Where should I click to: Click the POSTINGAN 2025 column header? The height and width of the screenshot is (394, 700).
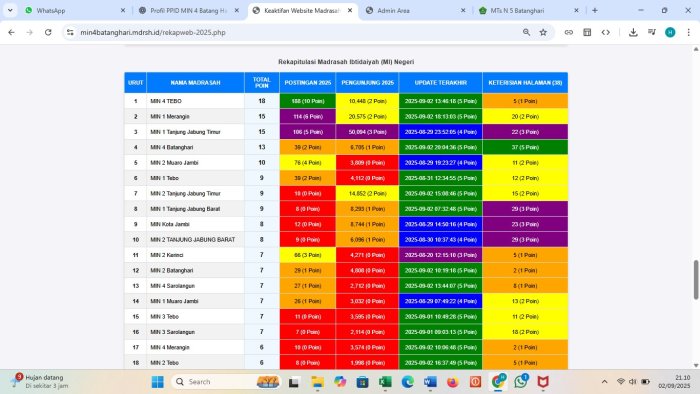click(308, 83)
